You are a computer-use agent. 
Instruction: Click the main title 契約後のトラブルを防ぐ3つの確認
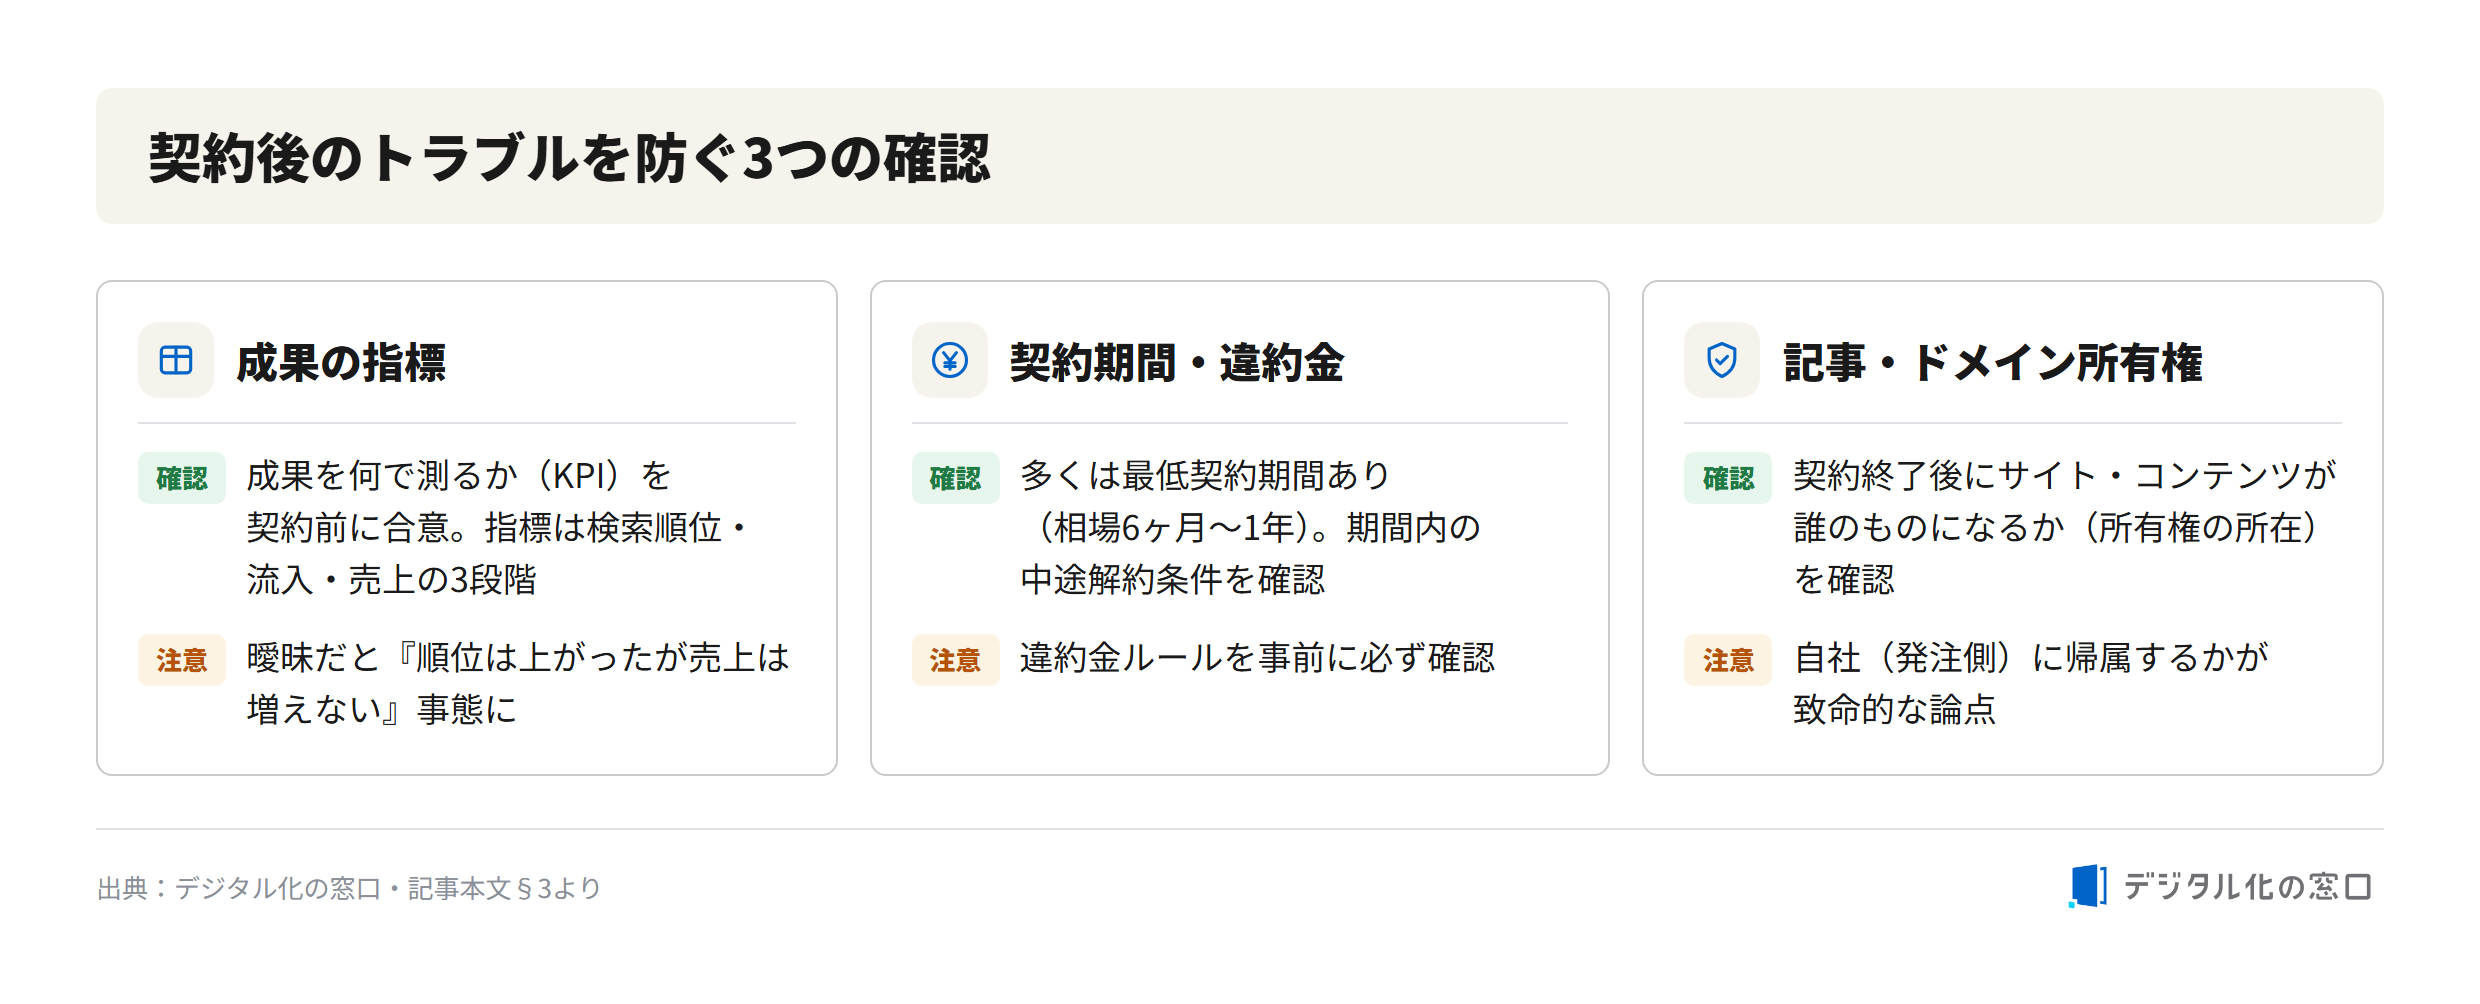point(569,158)
